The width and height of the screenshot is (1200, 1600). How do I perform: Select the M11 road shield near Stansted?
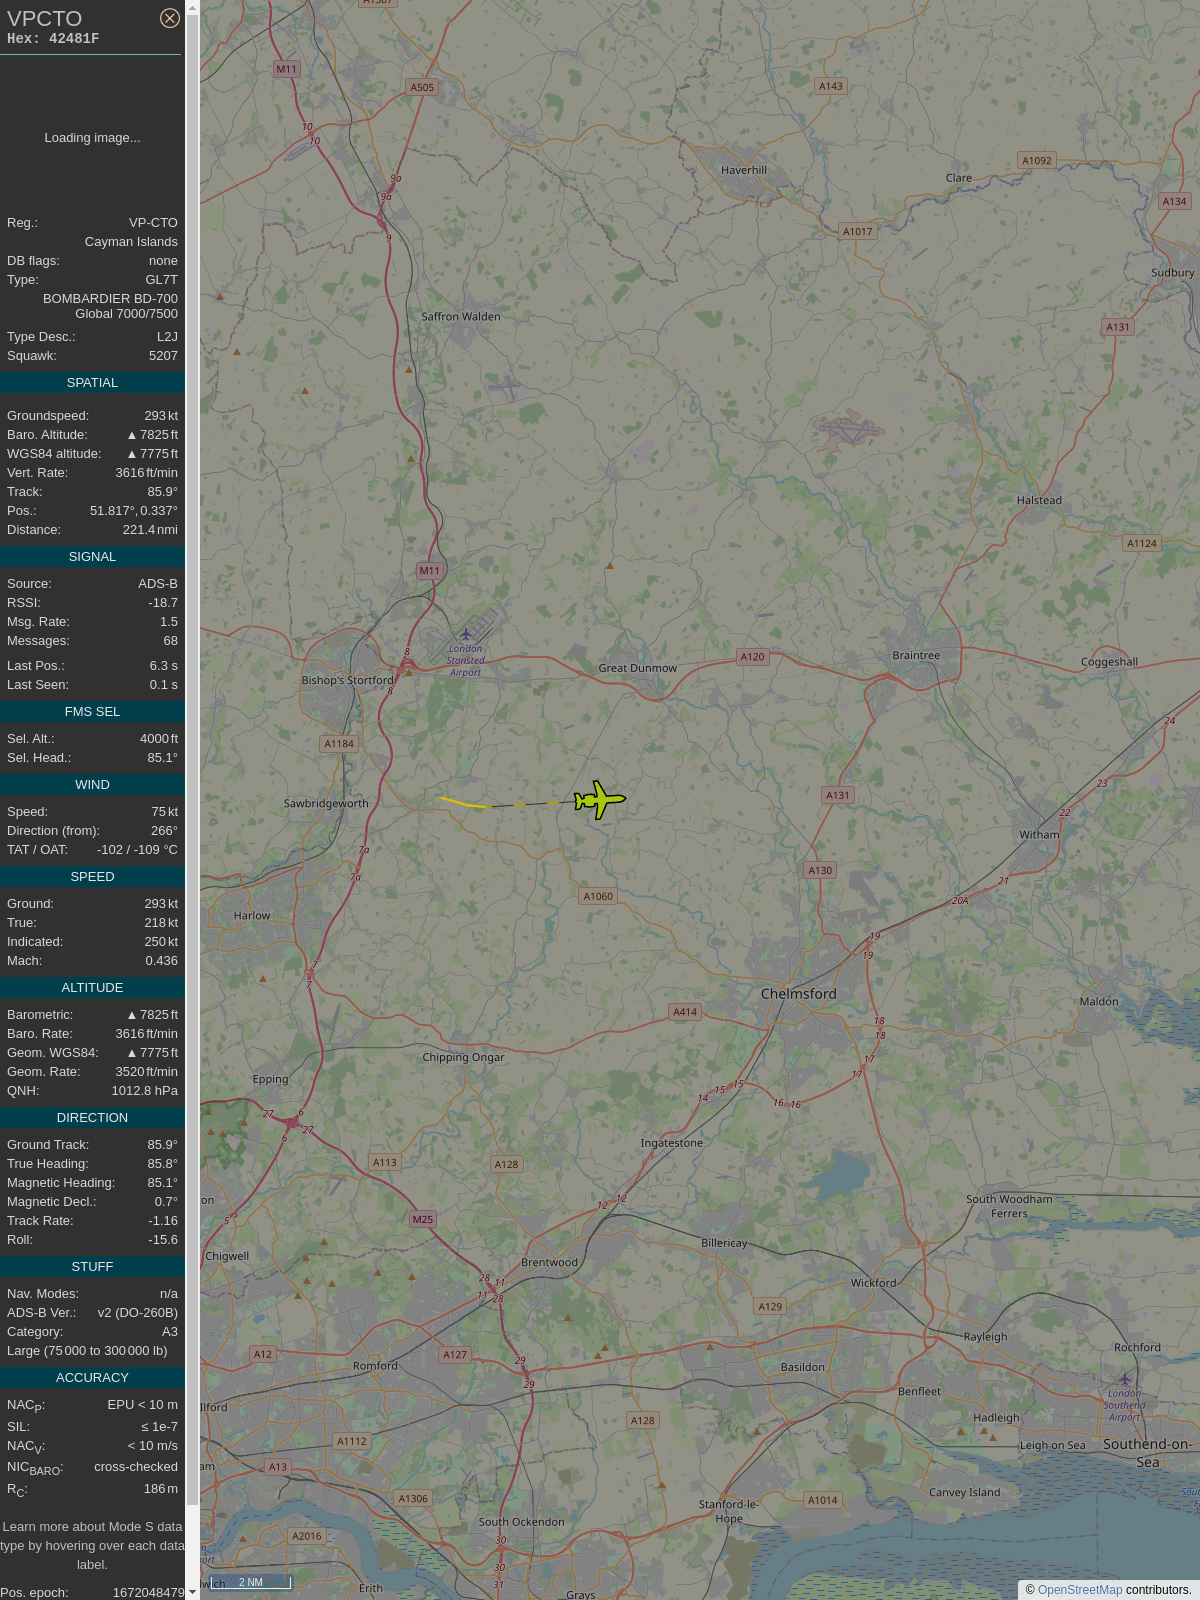pyautogui.click(x=429, y=570)
